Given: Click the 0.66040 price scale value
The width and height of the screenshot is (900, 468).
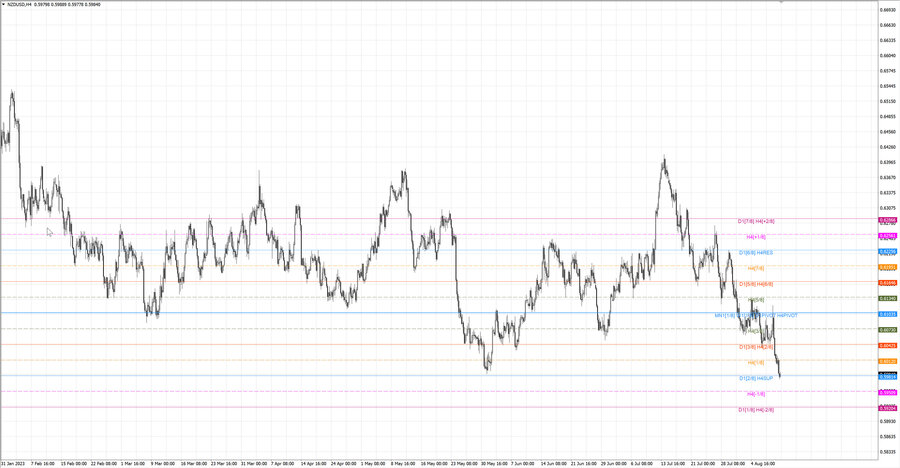Looking at the screenshot, I should point(888,56).
